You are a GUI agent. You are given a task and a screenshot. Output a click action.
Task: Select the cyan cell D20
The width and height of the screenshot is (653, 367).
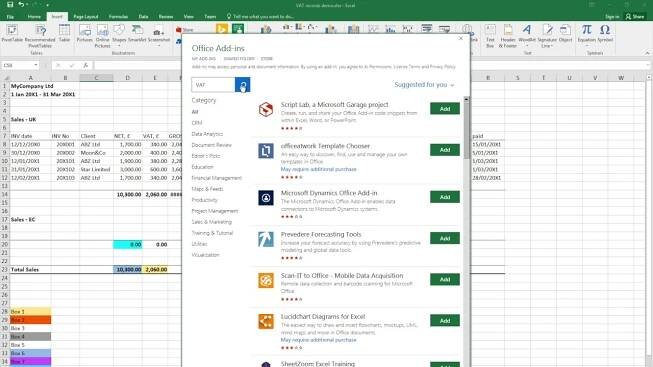(127, 245)
